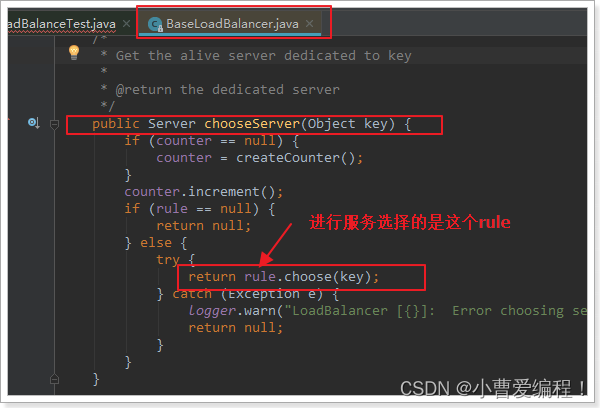The height and width of the screenshot is (408, 600).
Task: Click the rule.choose(key) call
Action: pos(307,277)
